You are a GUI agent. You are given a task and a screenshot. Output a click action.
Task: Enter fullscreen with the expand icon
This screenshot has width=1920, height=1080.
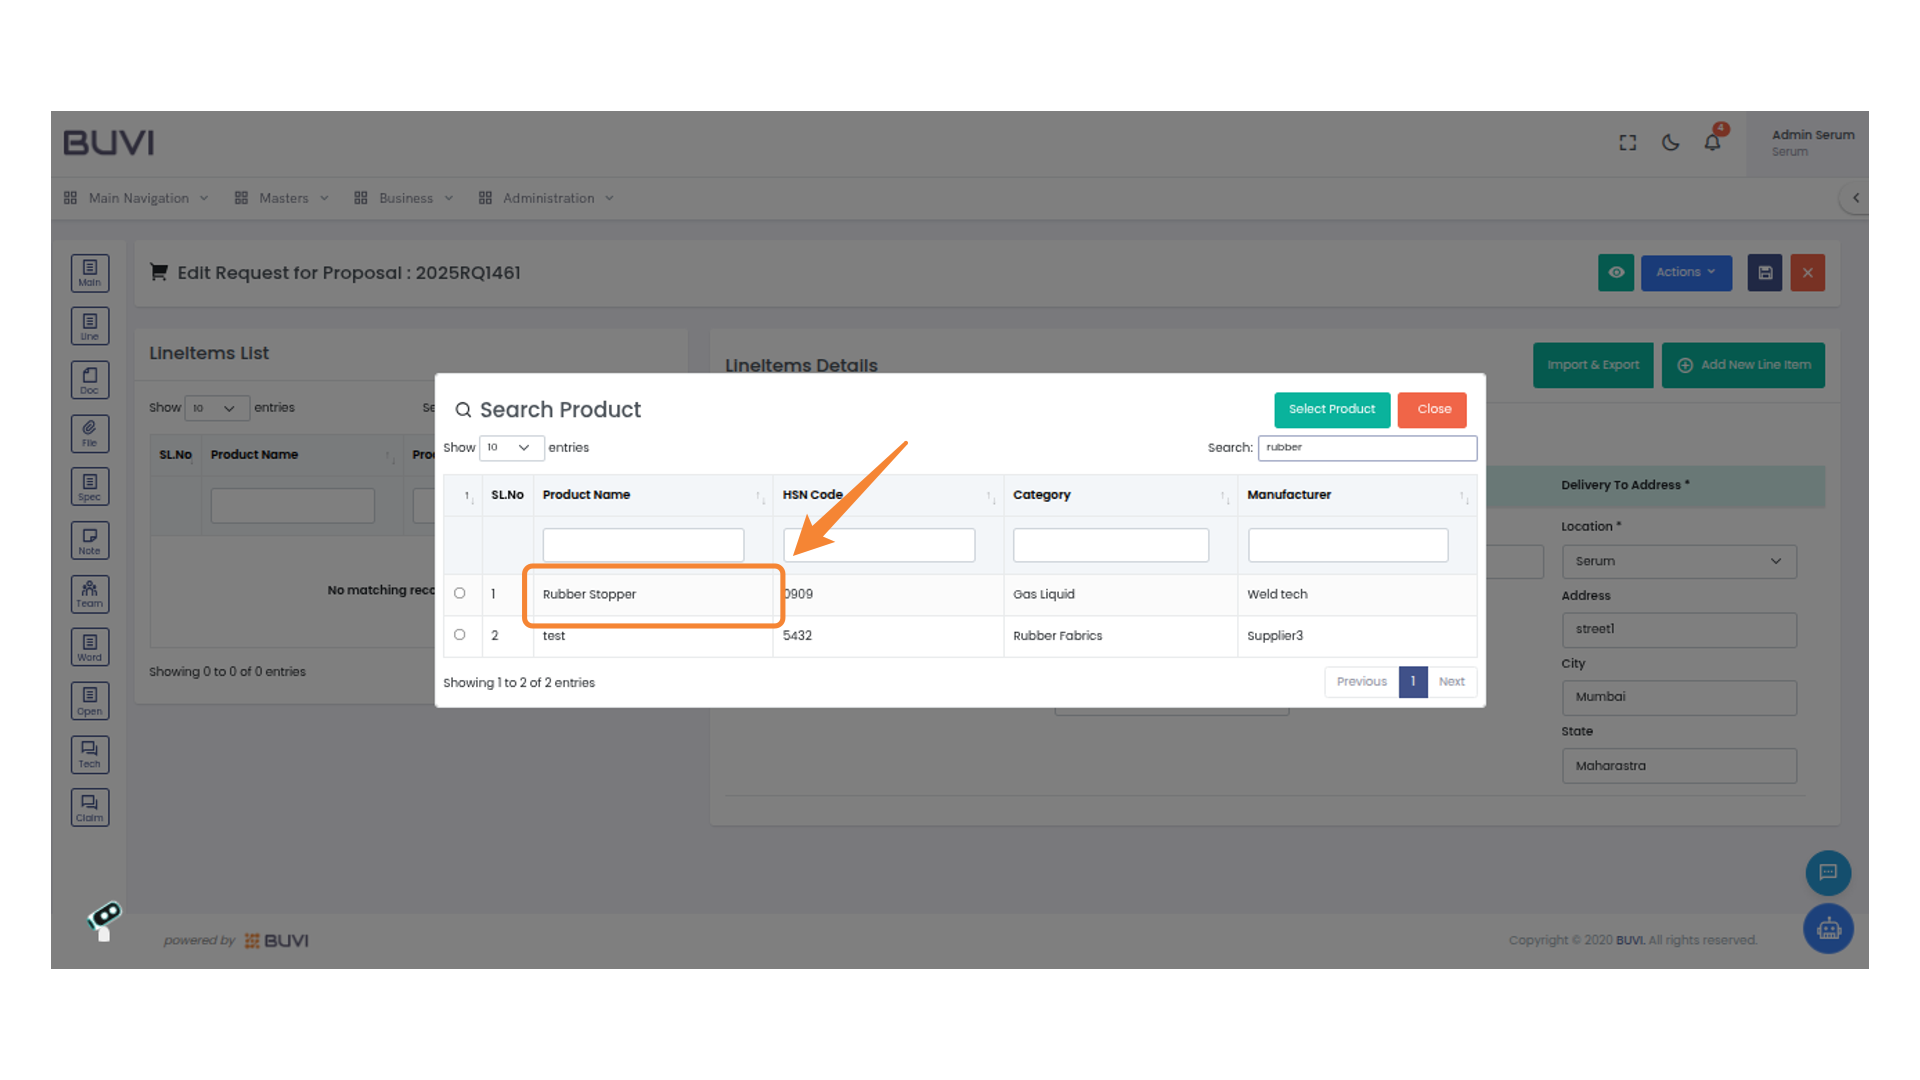(1628, 143)
